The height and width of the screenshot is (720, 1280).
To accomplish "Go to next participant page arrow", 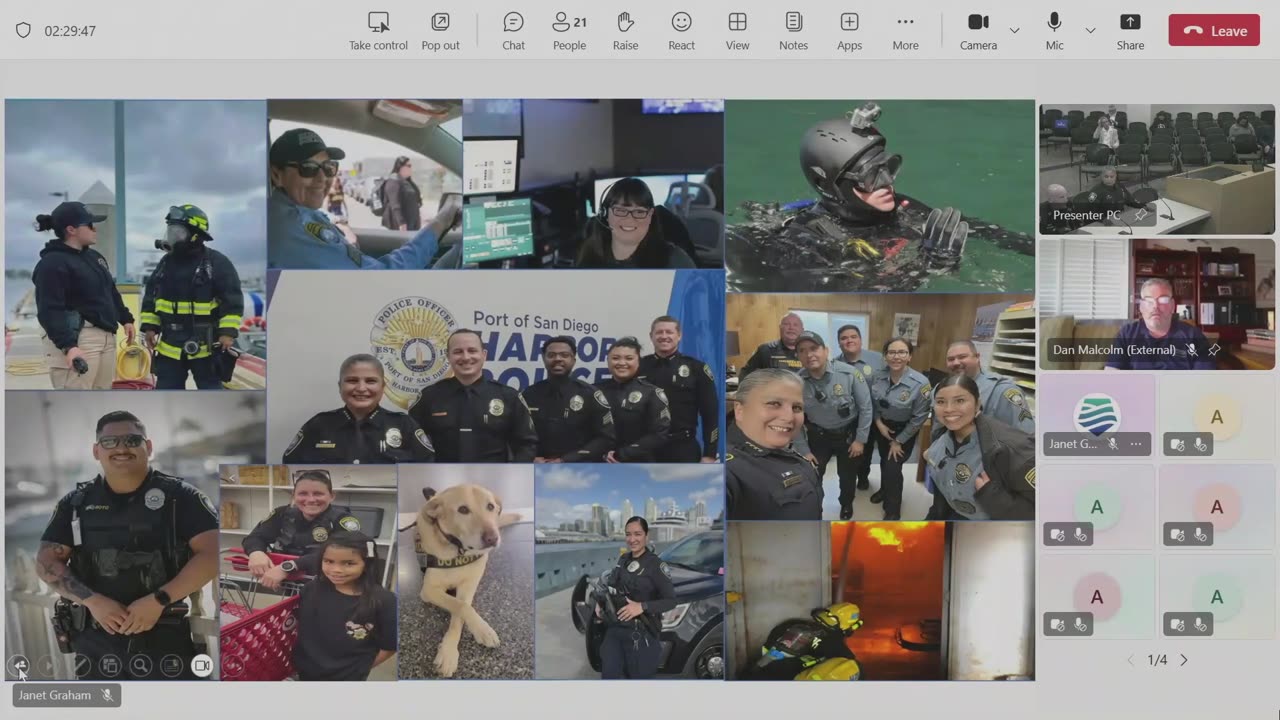I will (x=1184, y=660).
